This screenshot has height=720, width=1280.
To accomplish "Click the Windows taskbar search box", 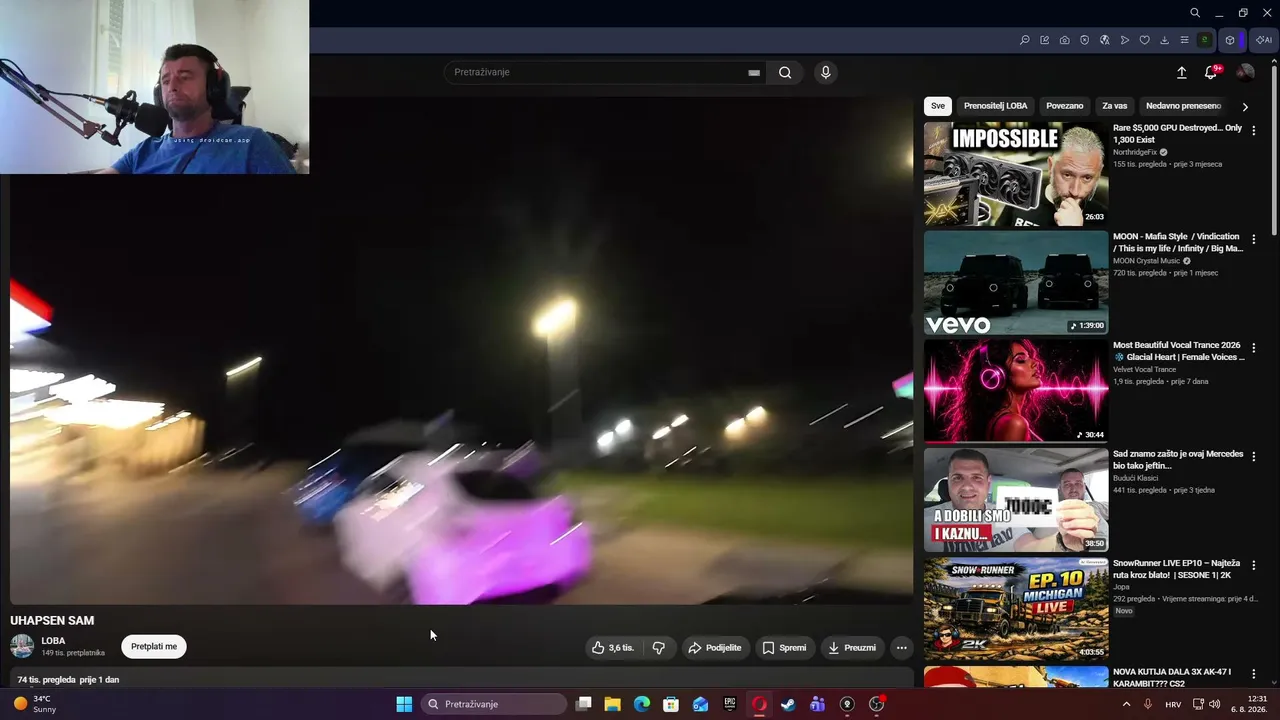I will (x=494, y=704).
